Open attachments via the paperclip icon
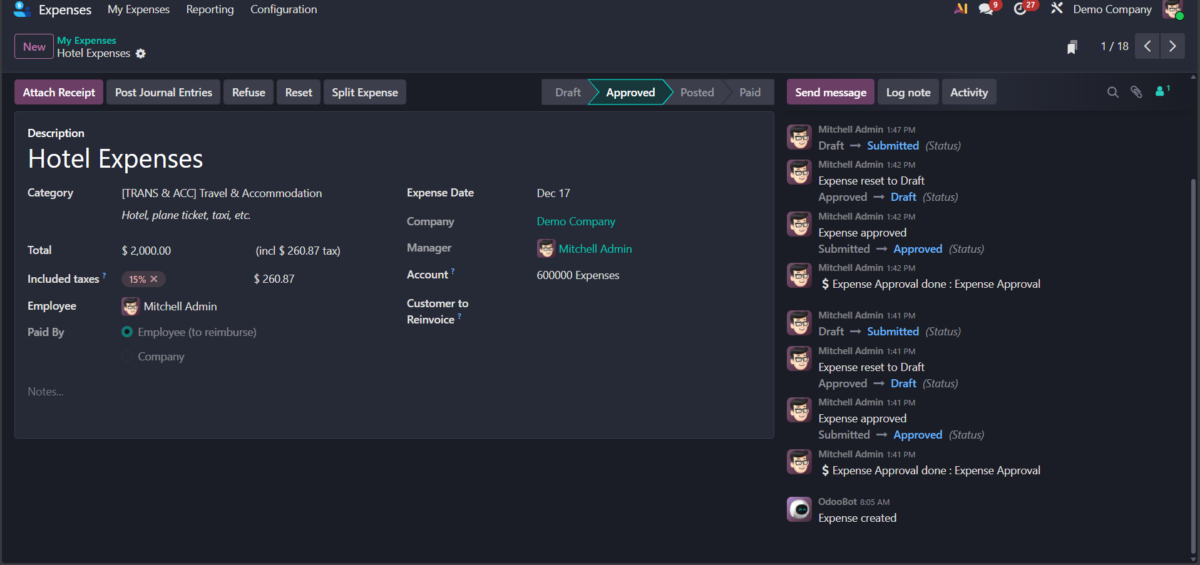The height and width of the screenshot is (565, 1200). (1136, 92)
